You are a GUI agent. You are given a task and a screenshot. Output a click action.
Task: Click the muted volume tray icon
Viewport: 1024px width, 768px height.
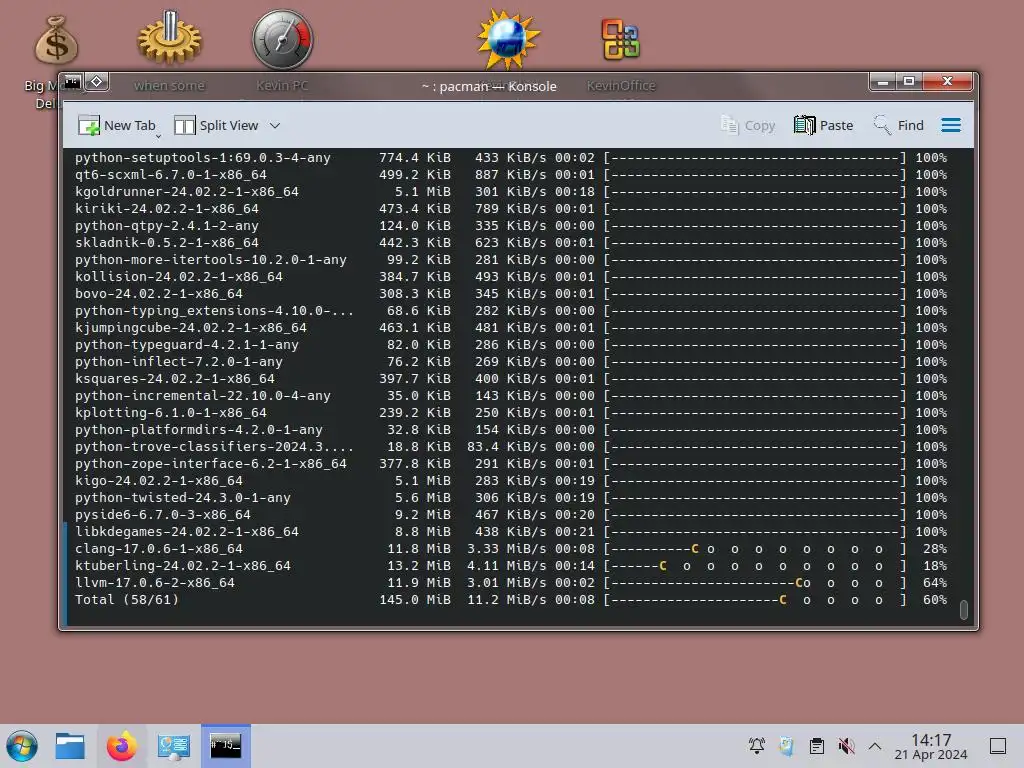pos(846,746)
